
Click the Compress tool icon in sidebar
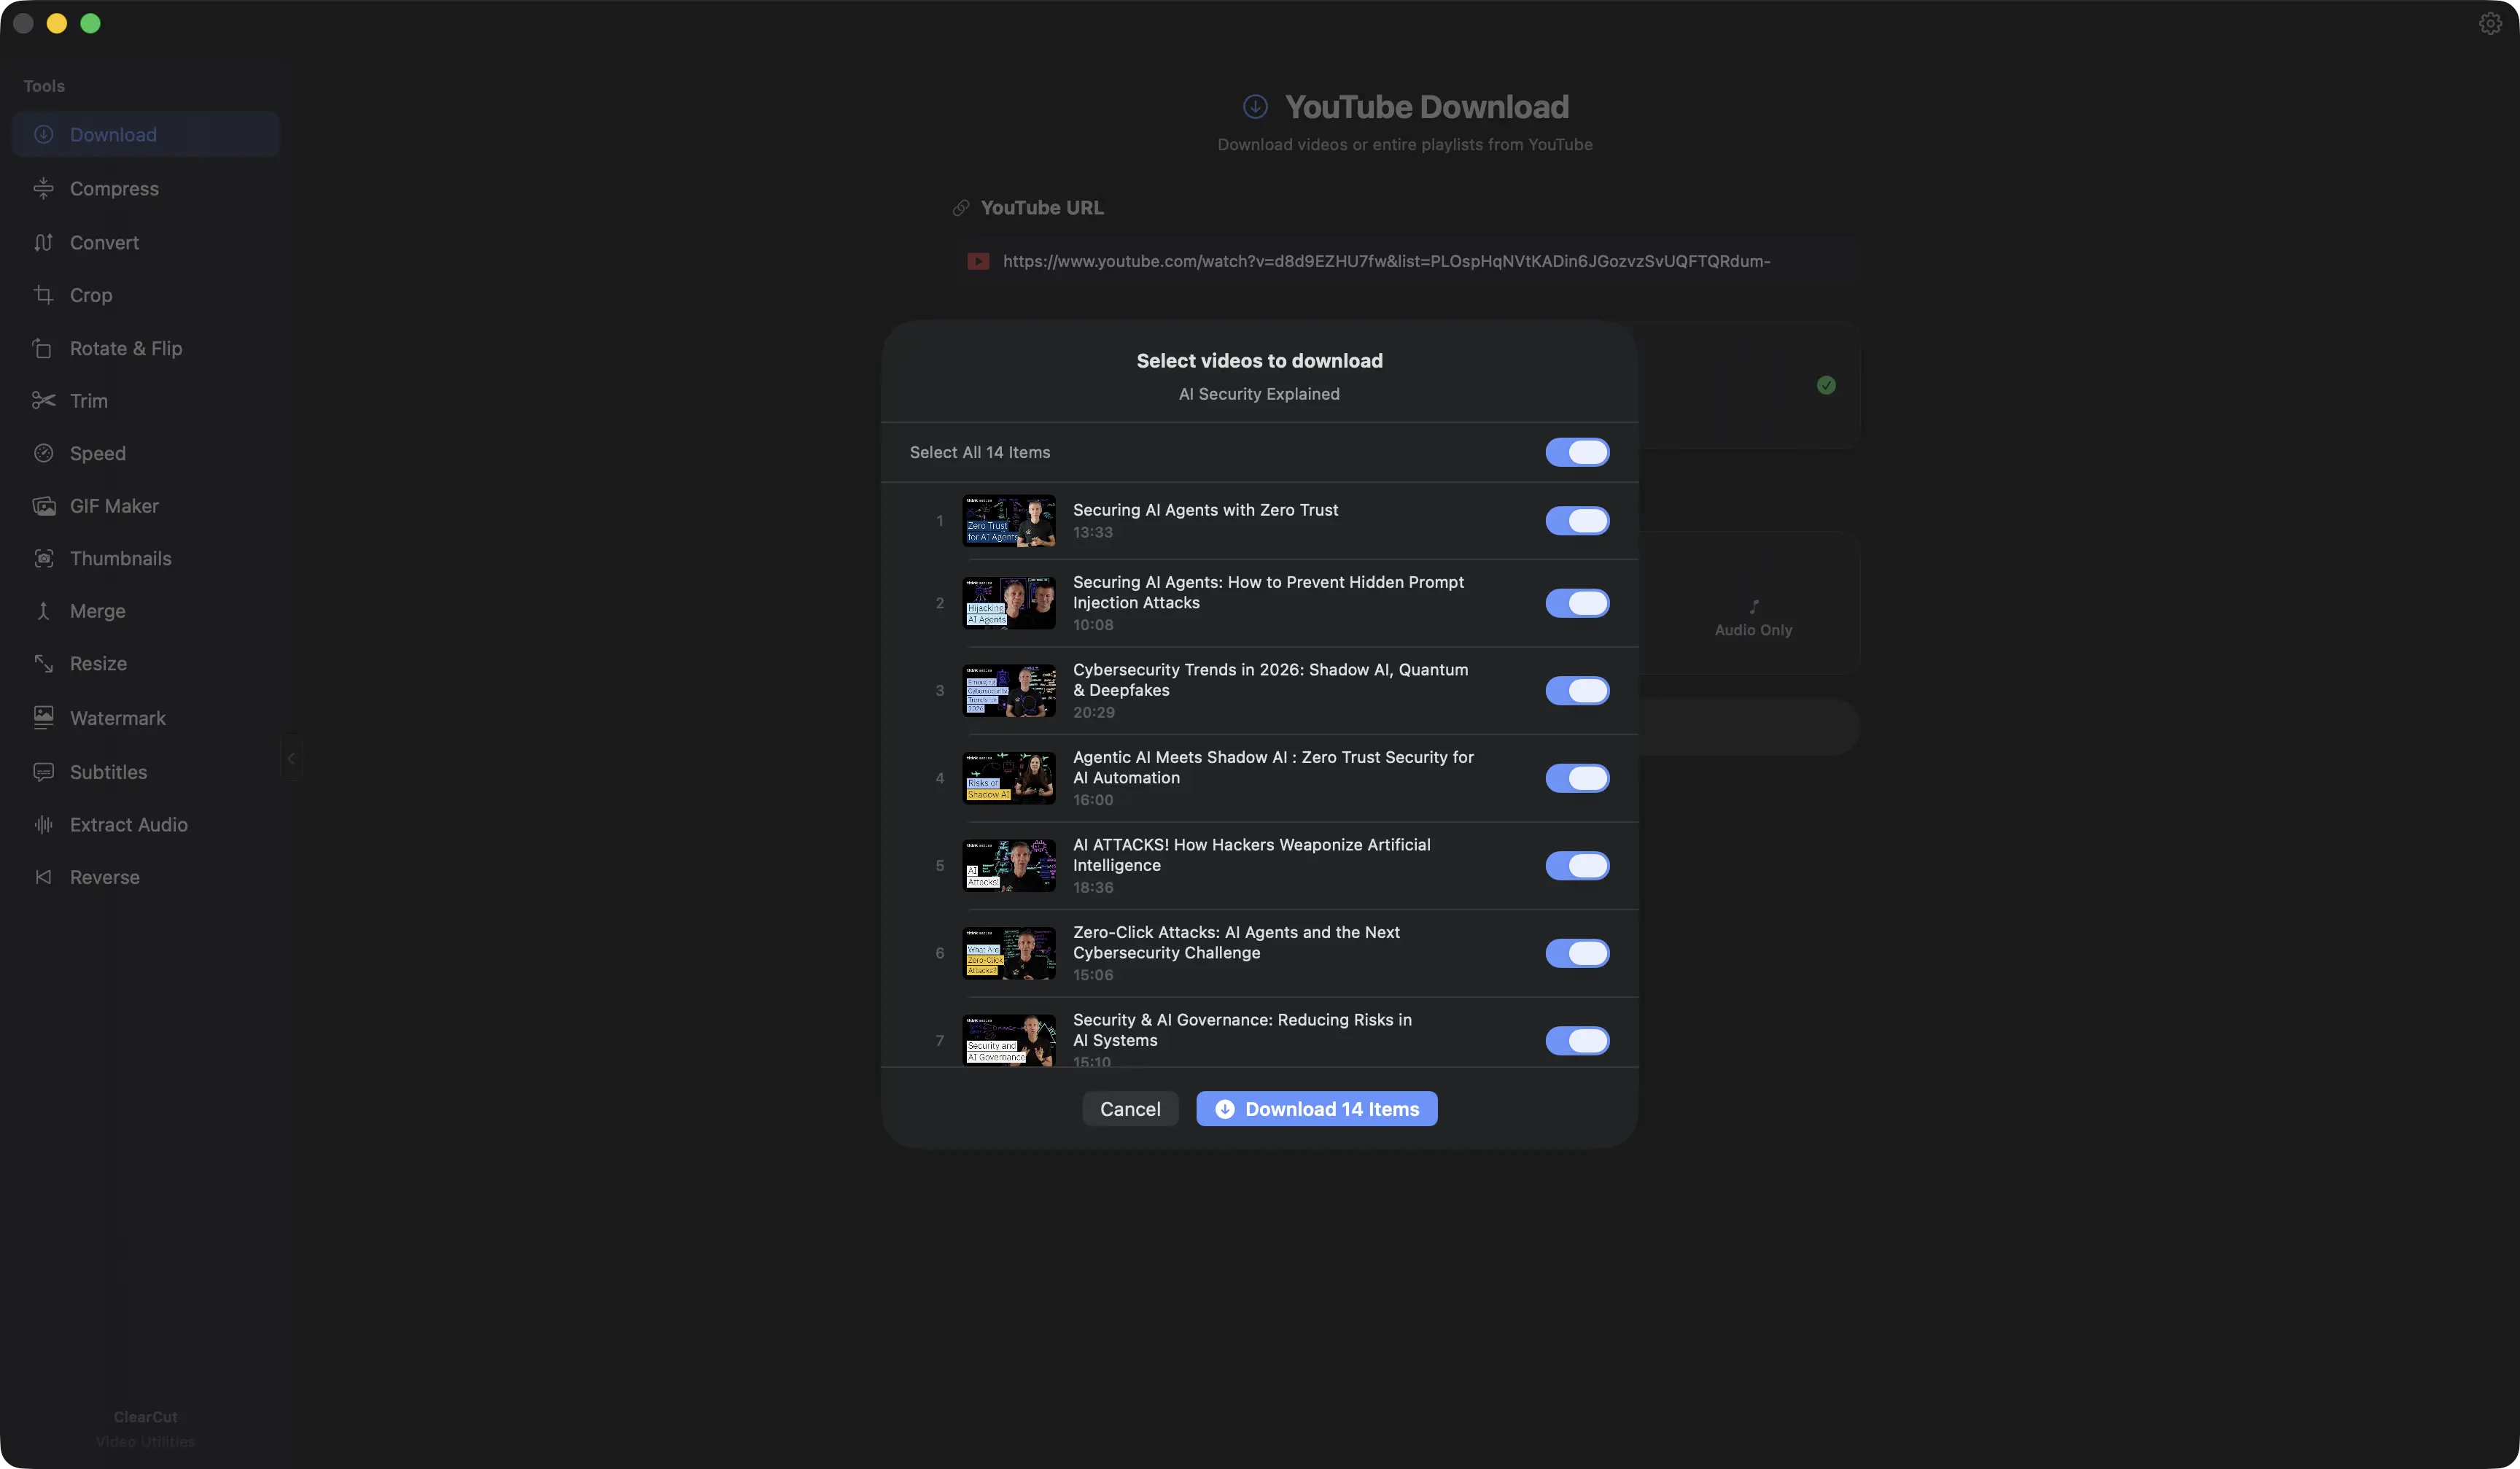pos(43,188)
